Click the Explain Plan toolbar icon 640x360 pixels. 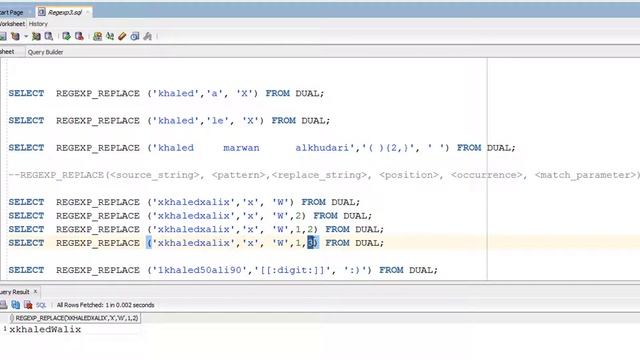point(15,36)
